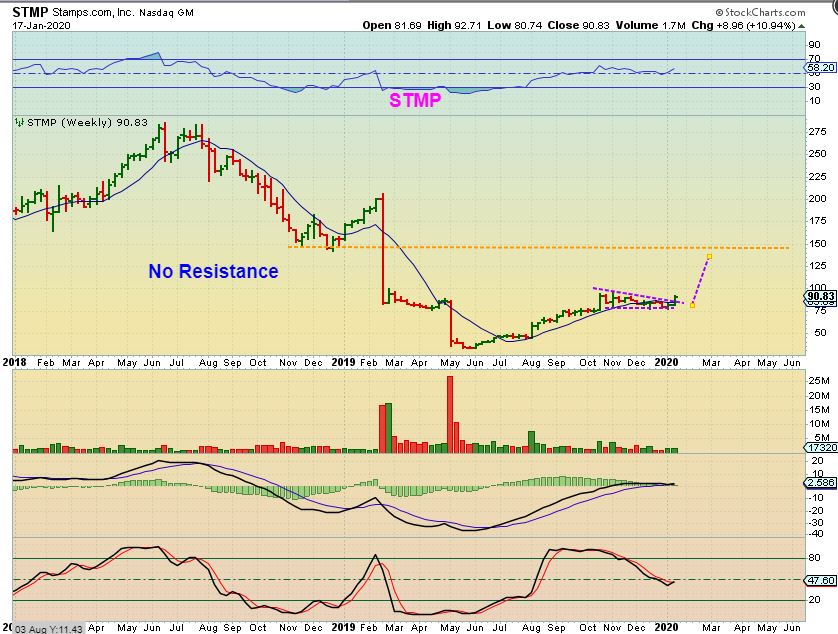The image size is (838, 634).
Task: Click the 175 price axis label
Action: tap(817, 221)
